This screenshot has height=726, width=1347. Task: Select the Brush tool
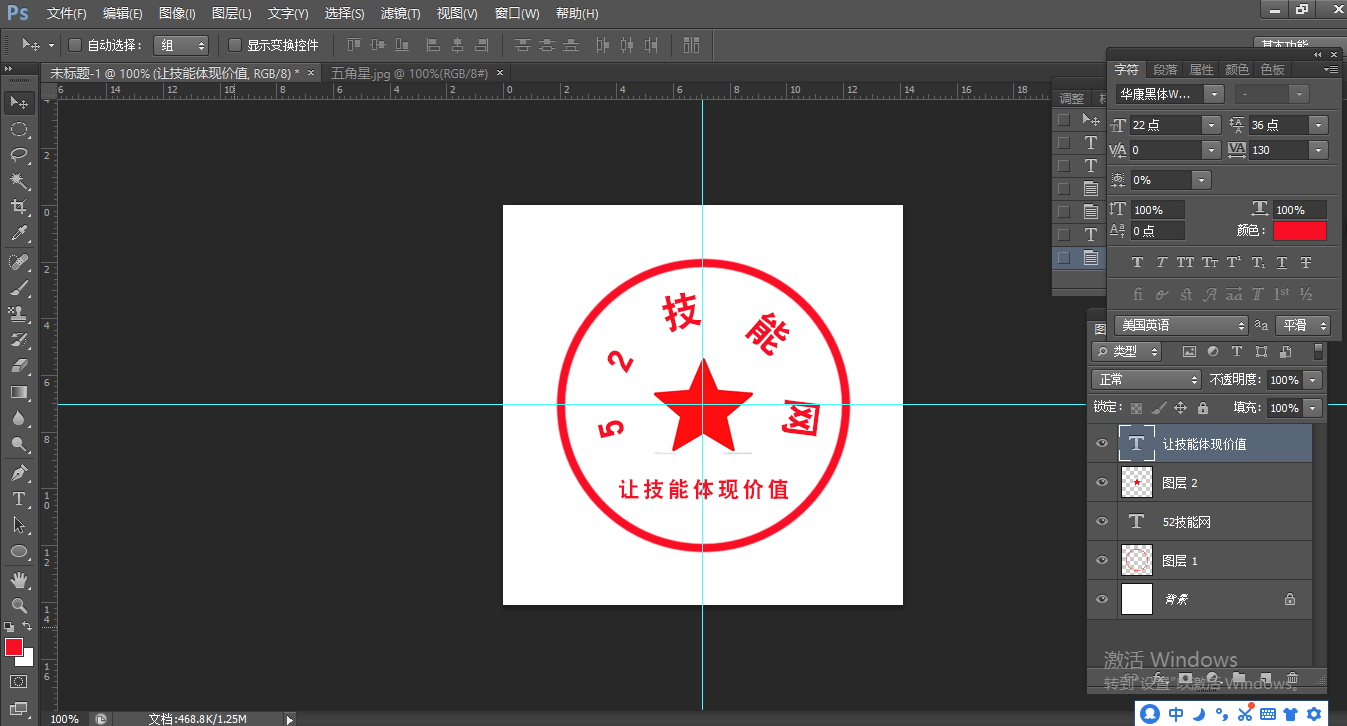tap(19, 288)
